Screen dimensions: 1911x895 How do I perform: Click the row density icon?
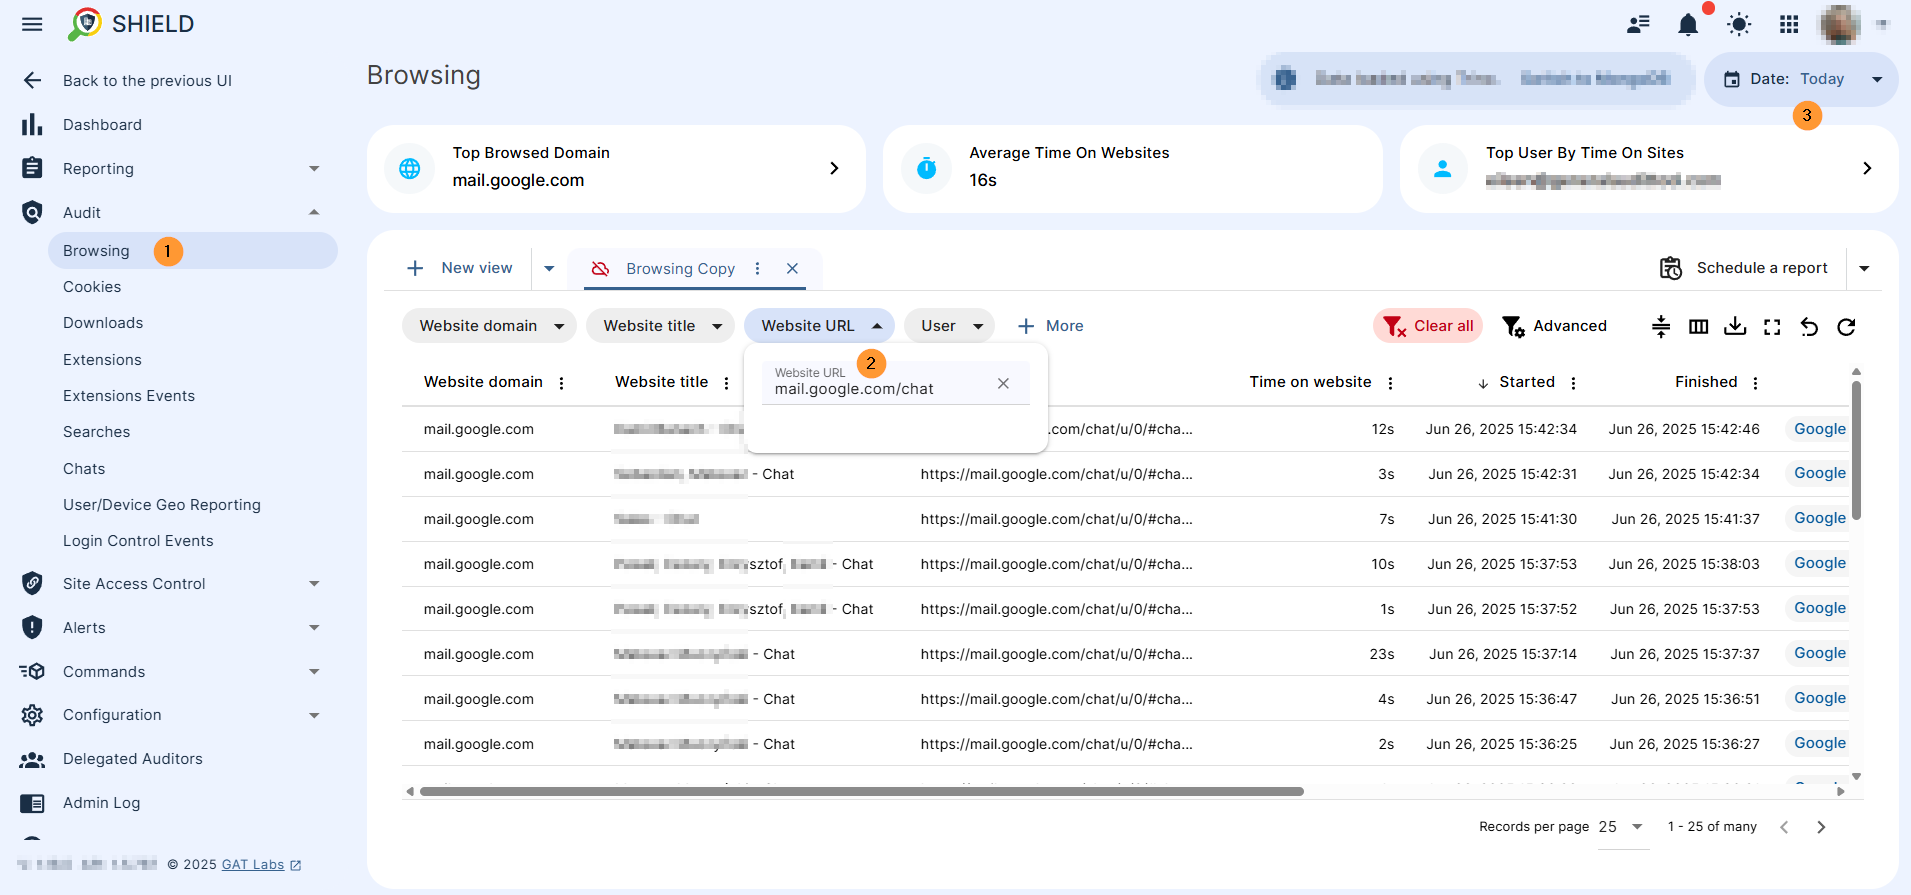pos(1661,327)
